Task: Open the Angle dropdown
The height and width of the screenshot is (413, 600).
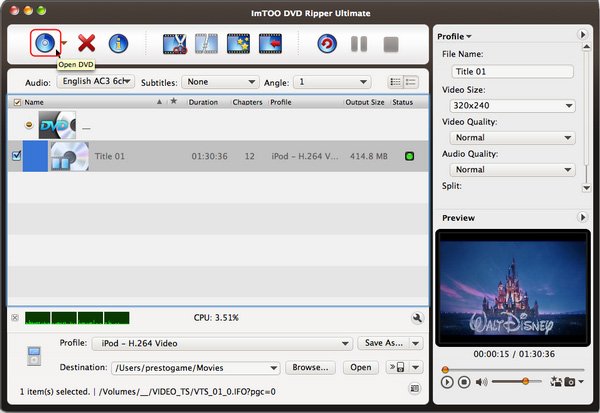Action: click(x=332, y=82)
